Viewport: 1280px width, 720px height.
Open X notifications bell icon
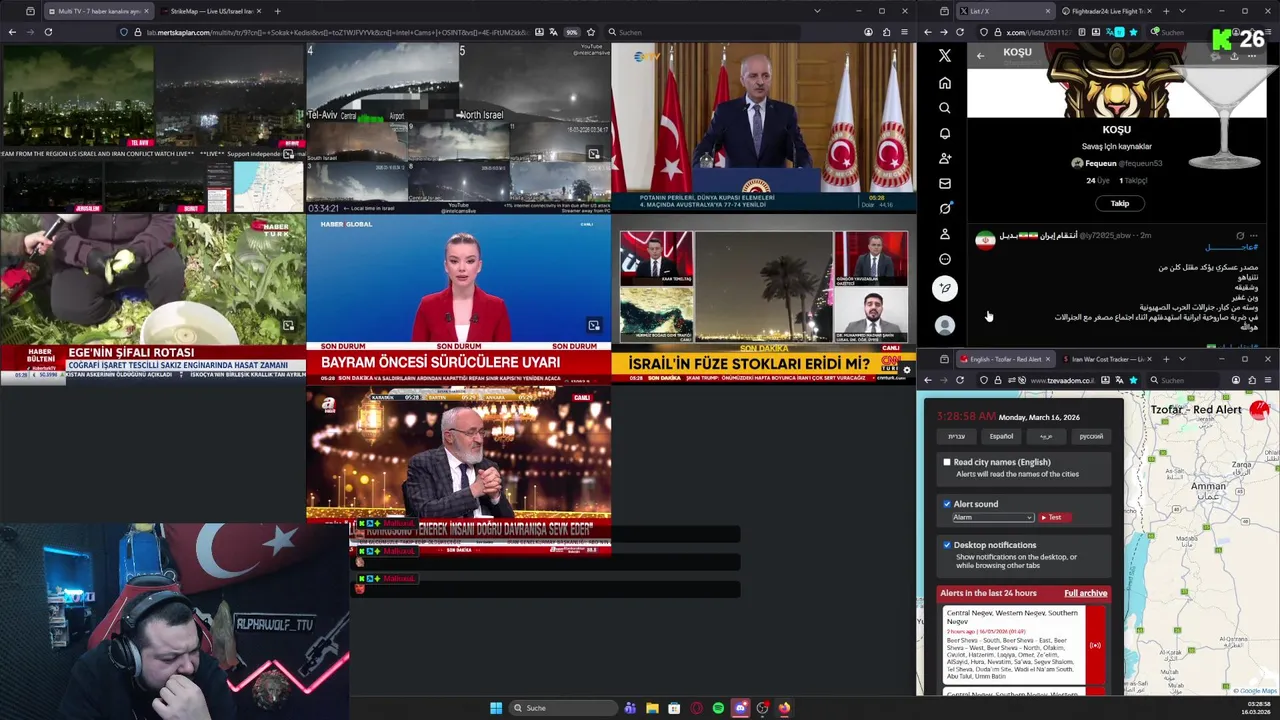click(945, 133)
